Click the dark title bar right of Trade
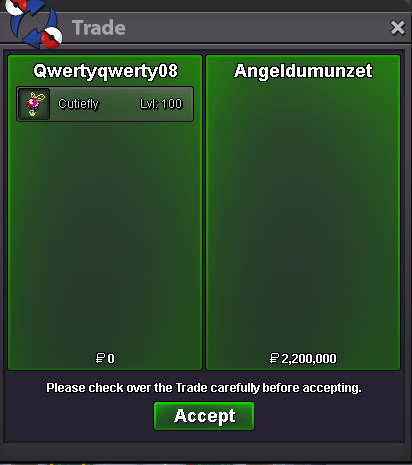 (x=257, y=28)
